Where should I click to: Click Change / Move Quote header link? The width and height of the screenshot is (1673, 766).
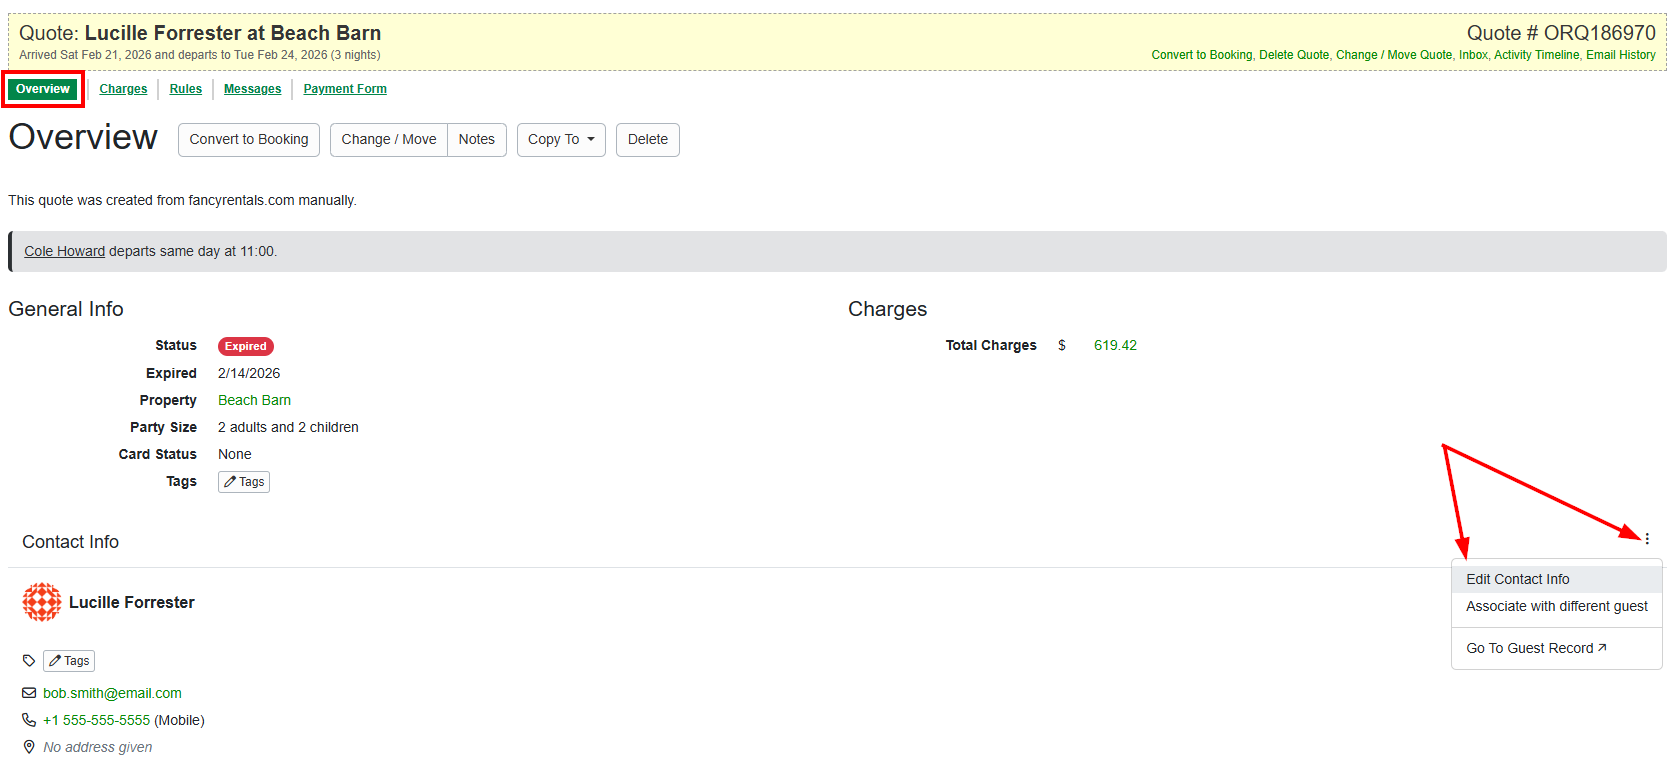[x=1394, y=55]
